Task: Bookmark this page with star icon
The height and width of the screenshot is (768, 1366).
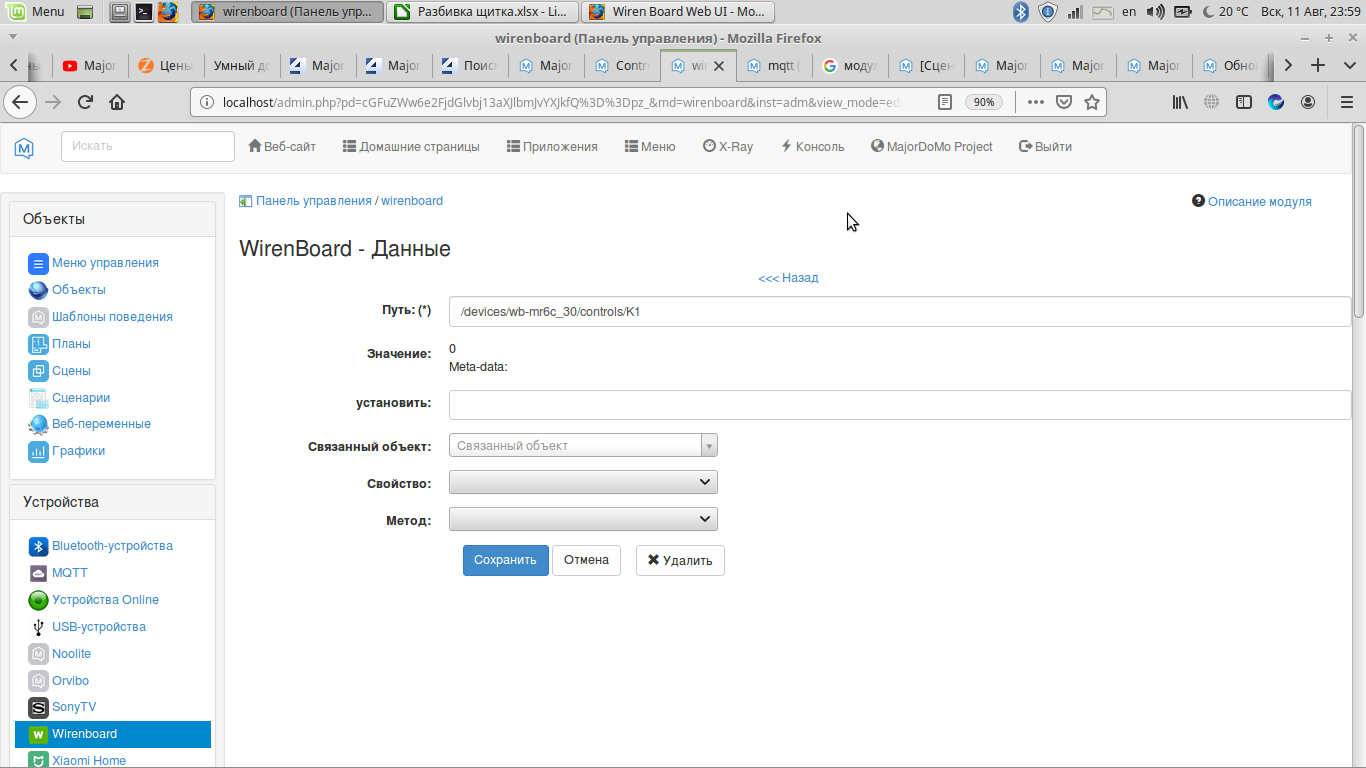Action: (x=1092, y=102)
